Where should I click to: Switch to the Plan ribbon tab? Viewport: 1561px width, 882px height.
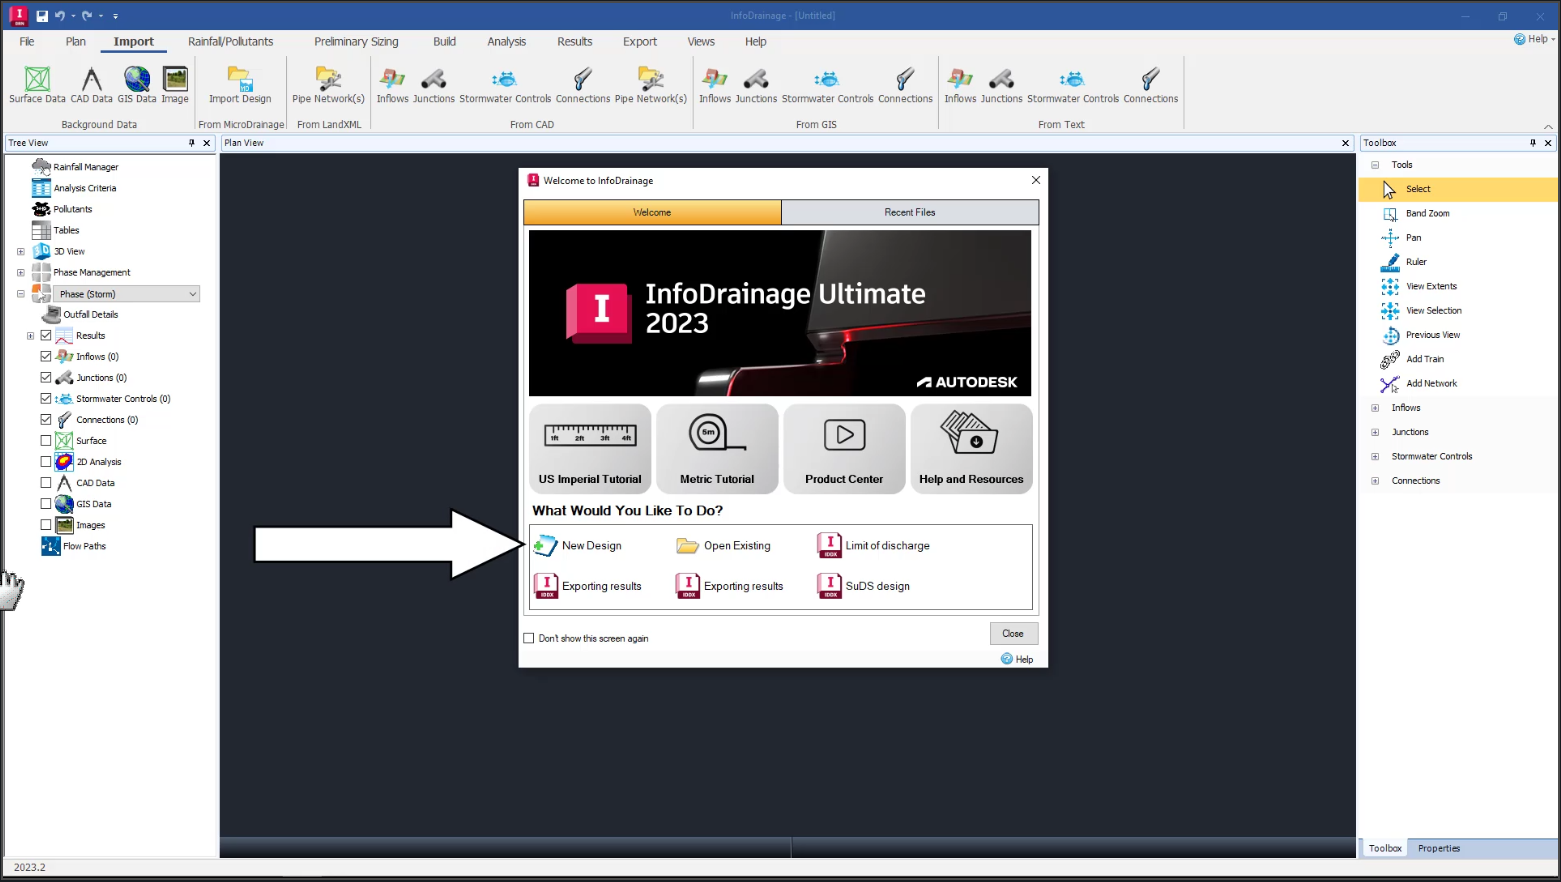coord(76,41)
